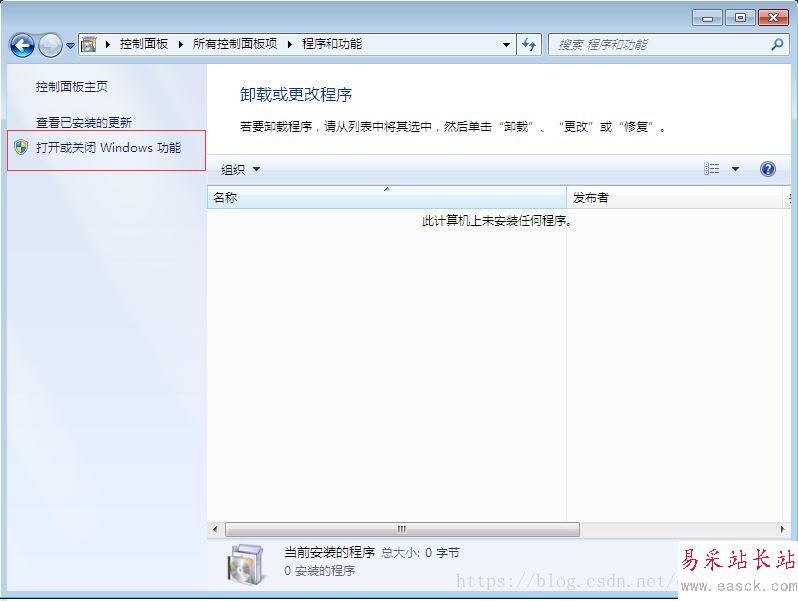Click the horizontal scrollbar thumb
The width and height of the screenshot is (798, 601).
[402, 529]
